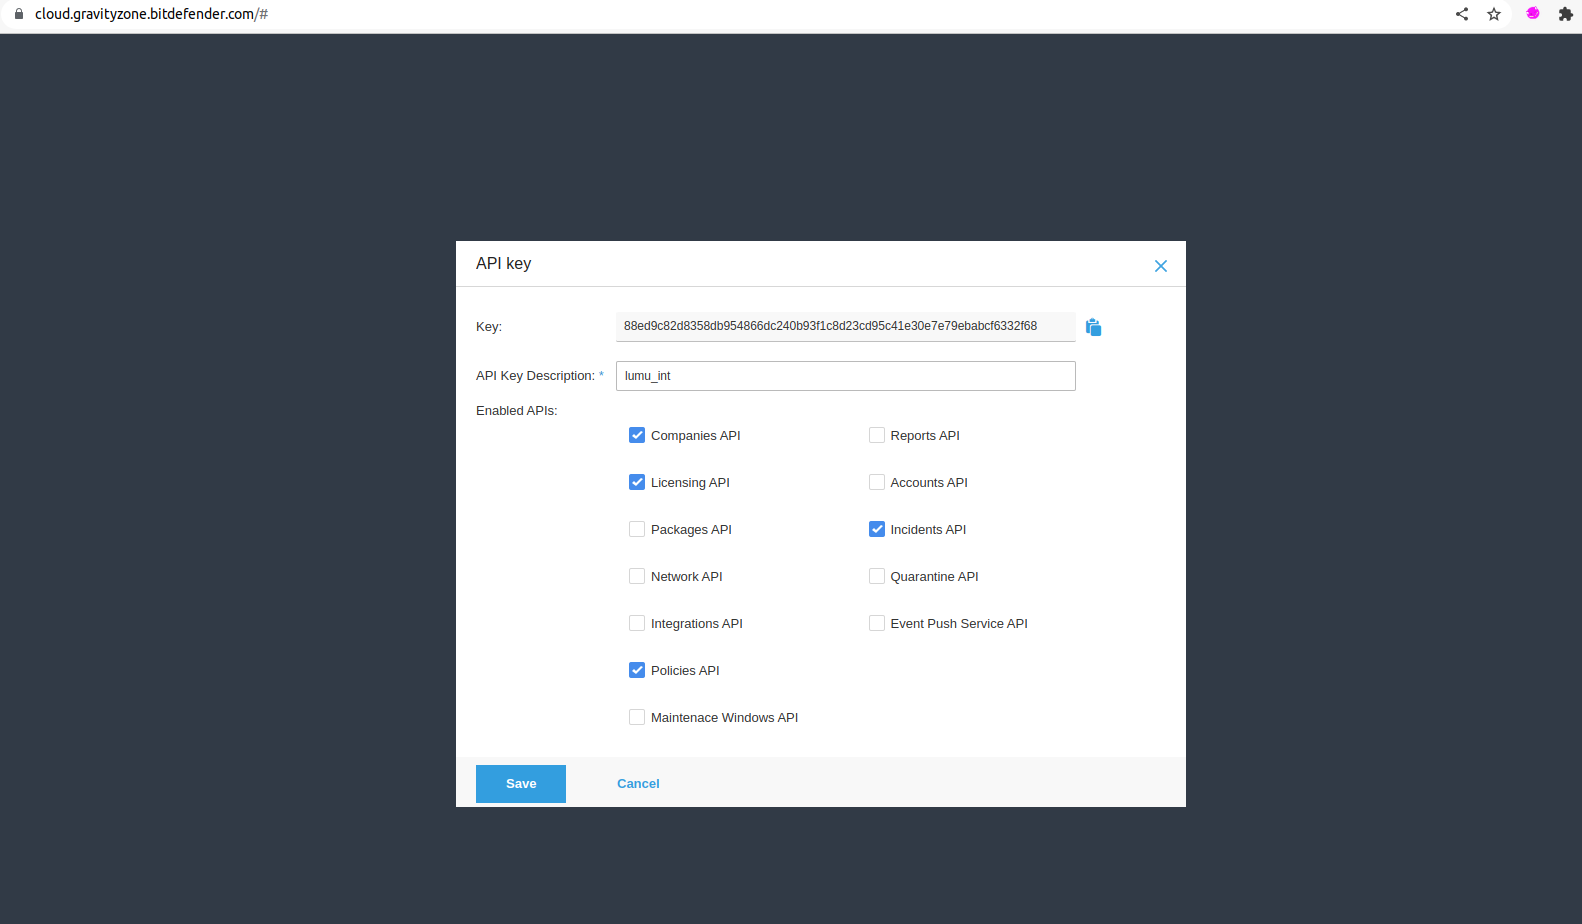
Task: Enable the Event Push Service API checkbox
Action: [877, 623]
